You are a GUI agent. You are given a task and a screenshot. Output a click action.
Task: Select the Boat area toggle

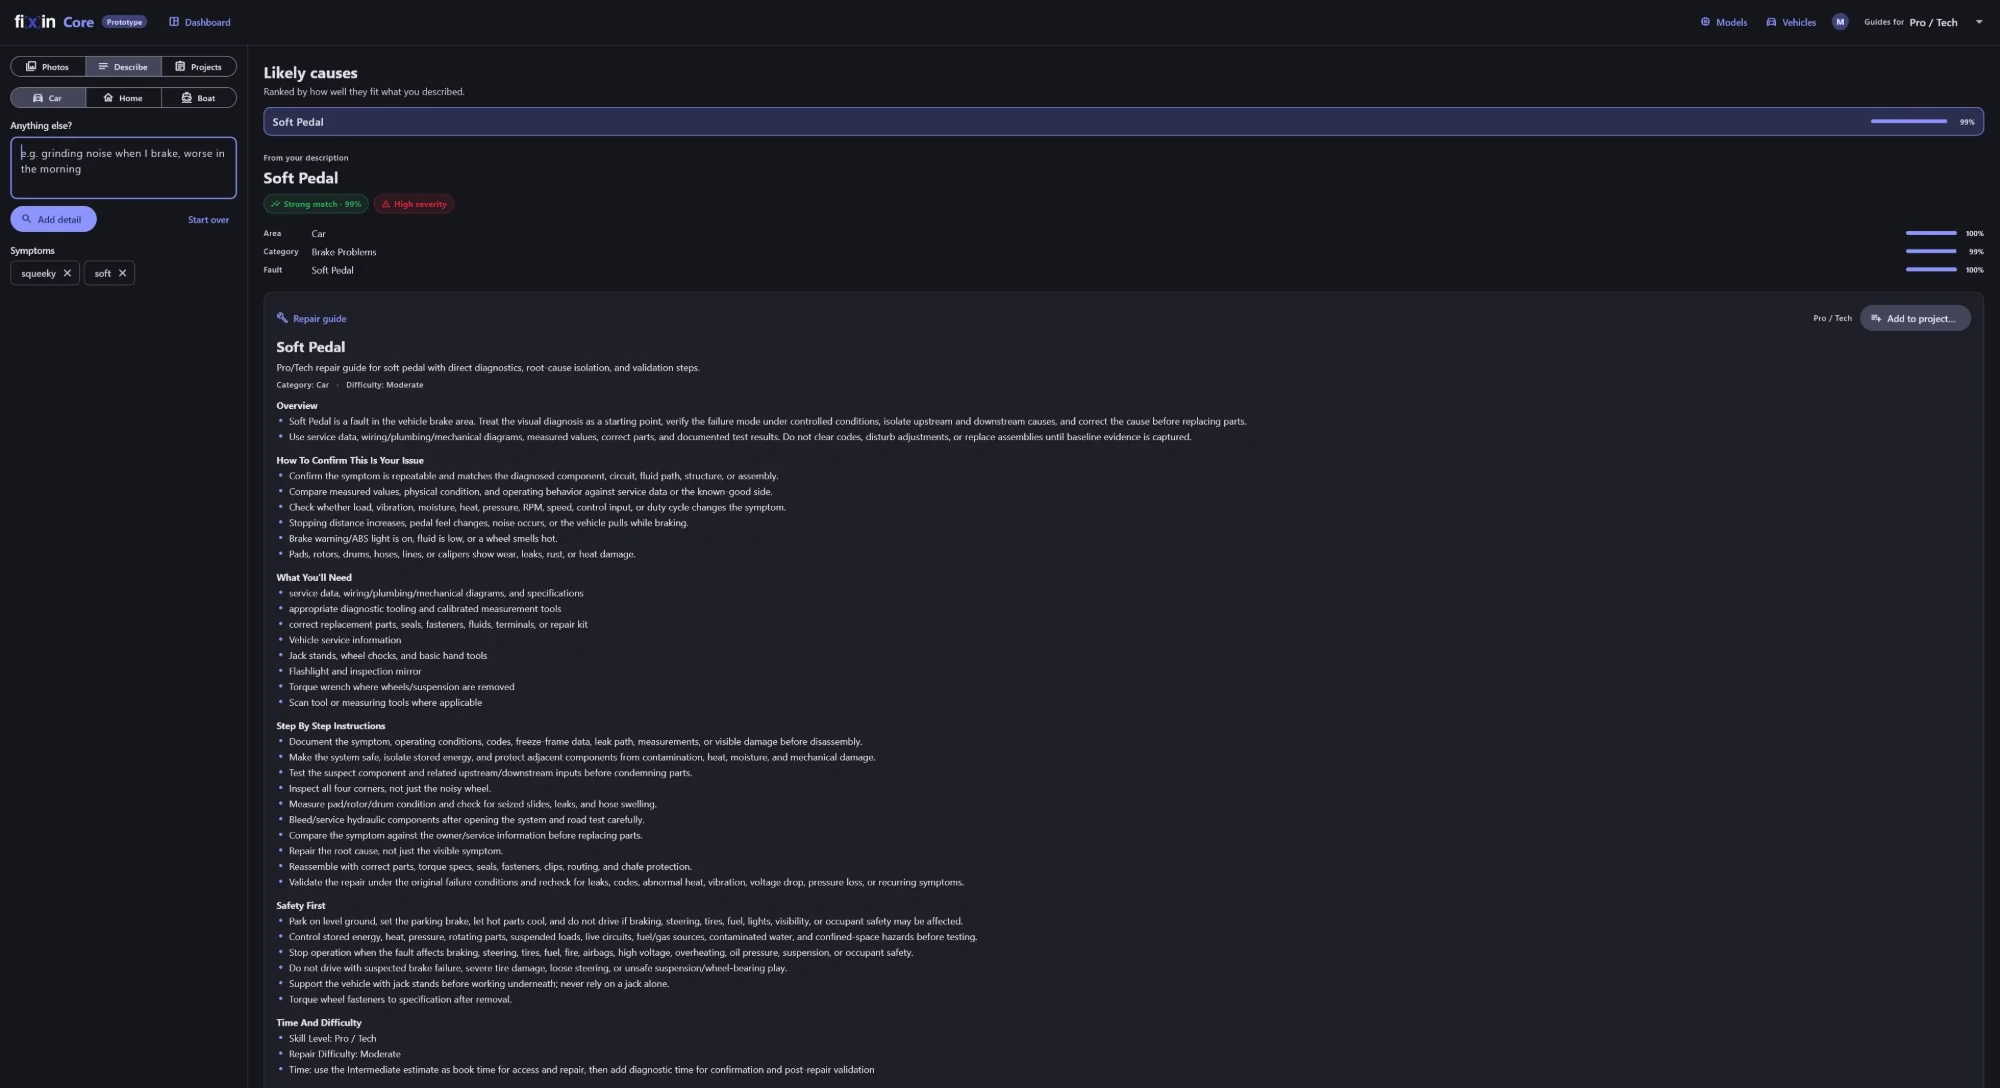pos(199,98)
